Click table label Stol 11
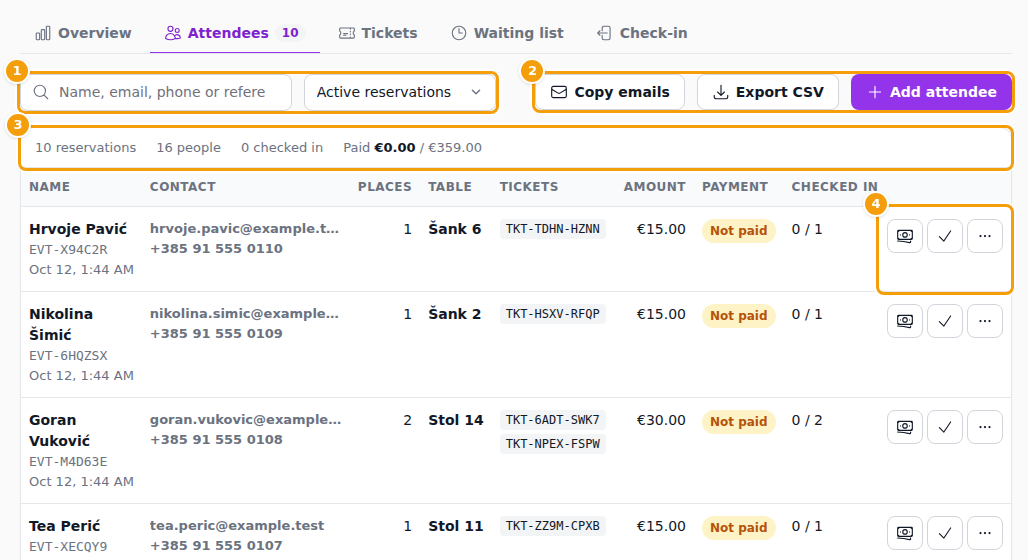 tap(456, 526)
